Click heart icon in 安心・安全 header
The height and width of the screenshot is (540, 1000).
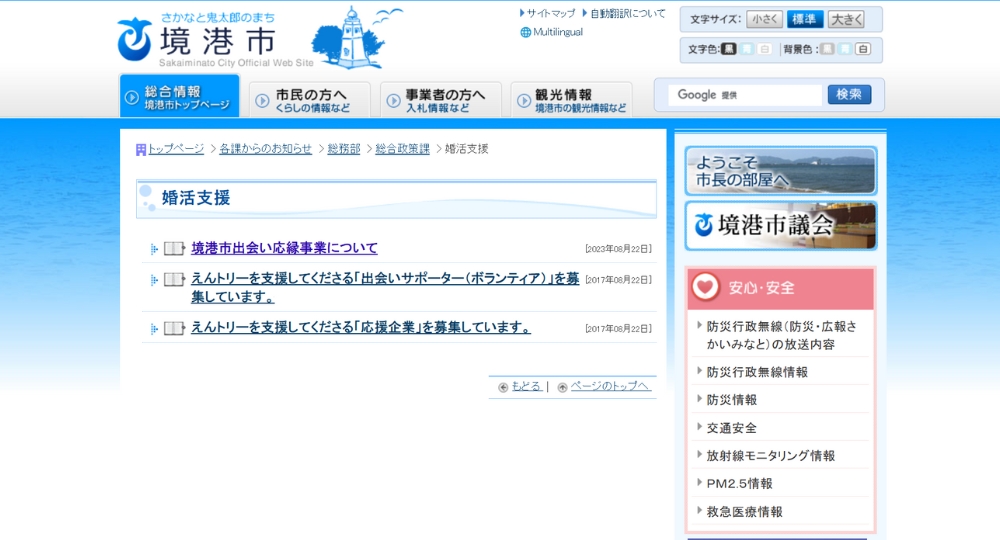click(x=705, y=287)
